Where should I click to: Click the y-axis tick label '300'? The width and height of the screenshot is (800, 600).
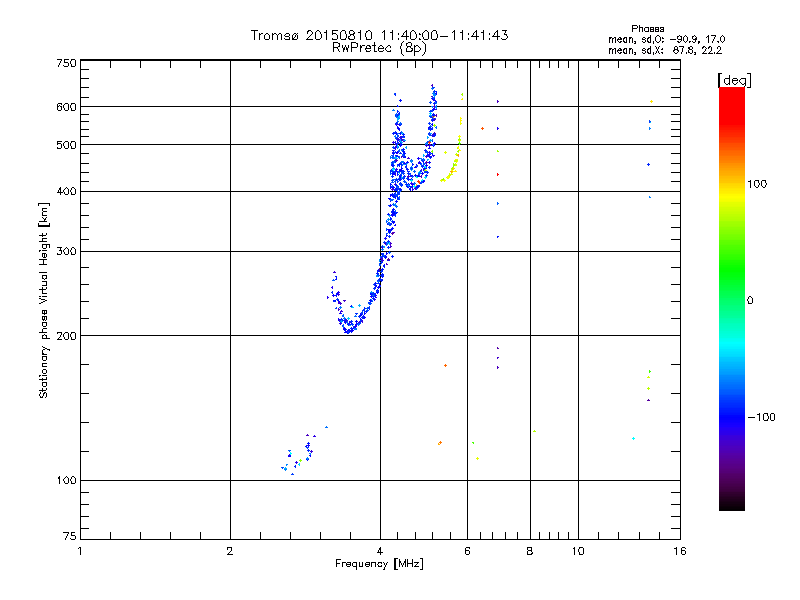coord(66,251)
